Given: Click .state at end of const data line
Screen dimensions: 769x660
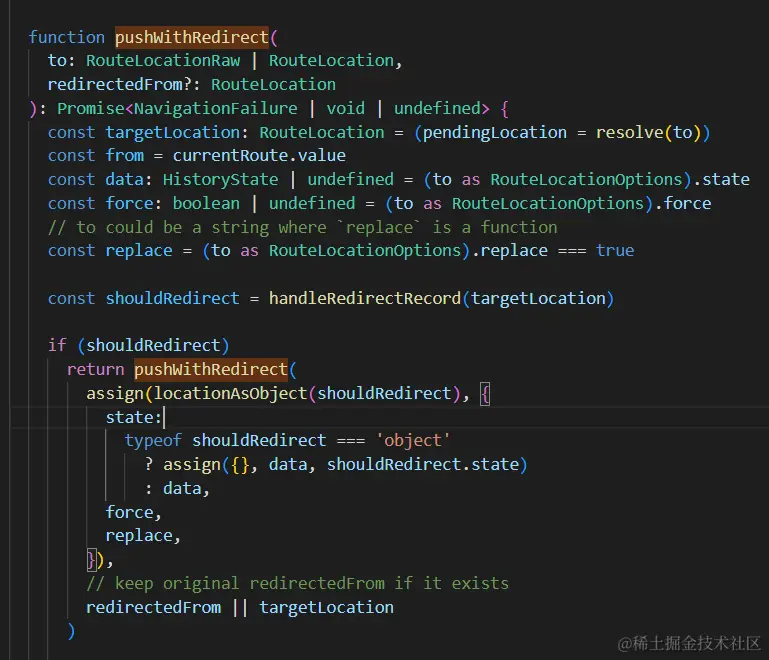Looking at the screenshot, I should [721, 179].
